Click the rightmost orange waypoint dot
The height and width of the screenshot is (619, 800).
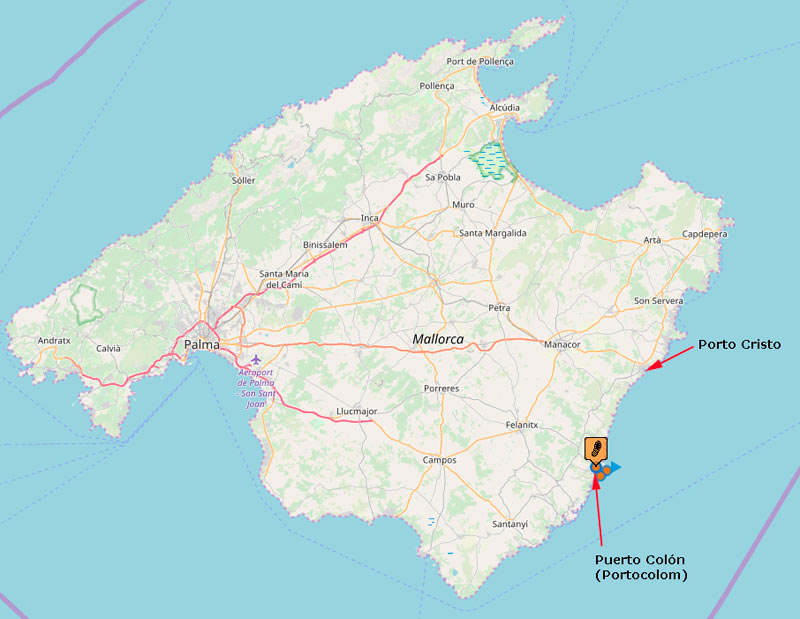tap(607, 469)
